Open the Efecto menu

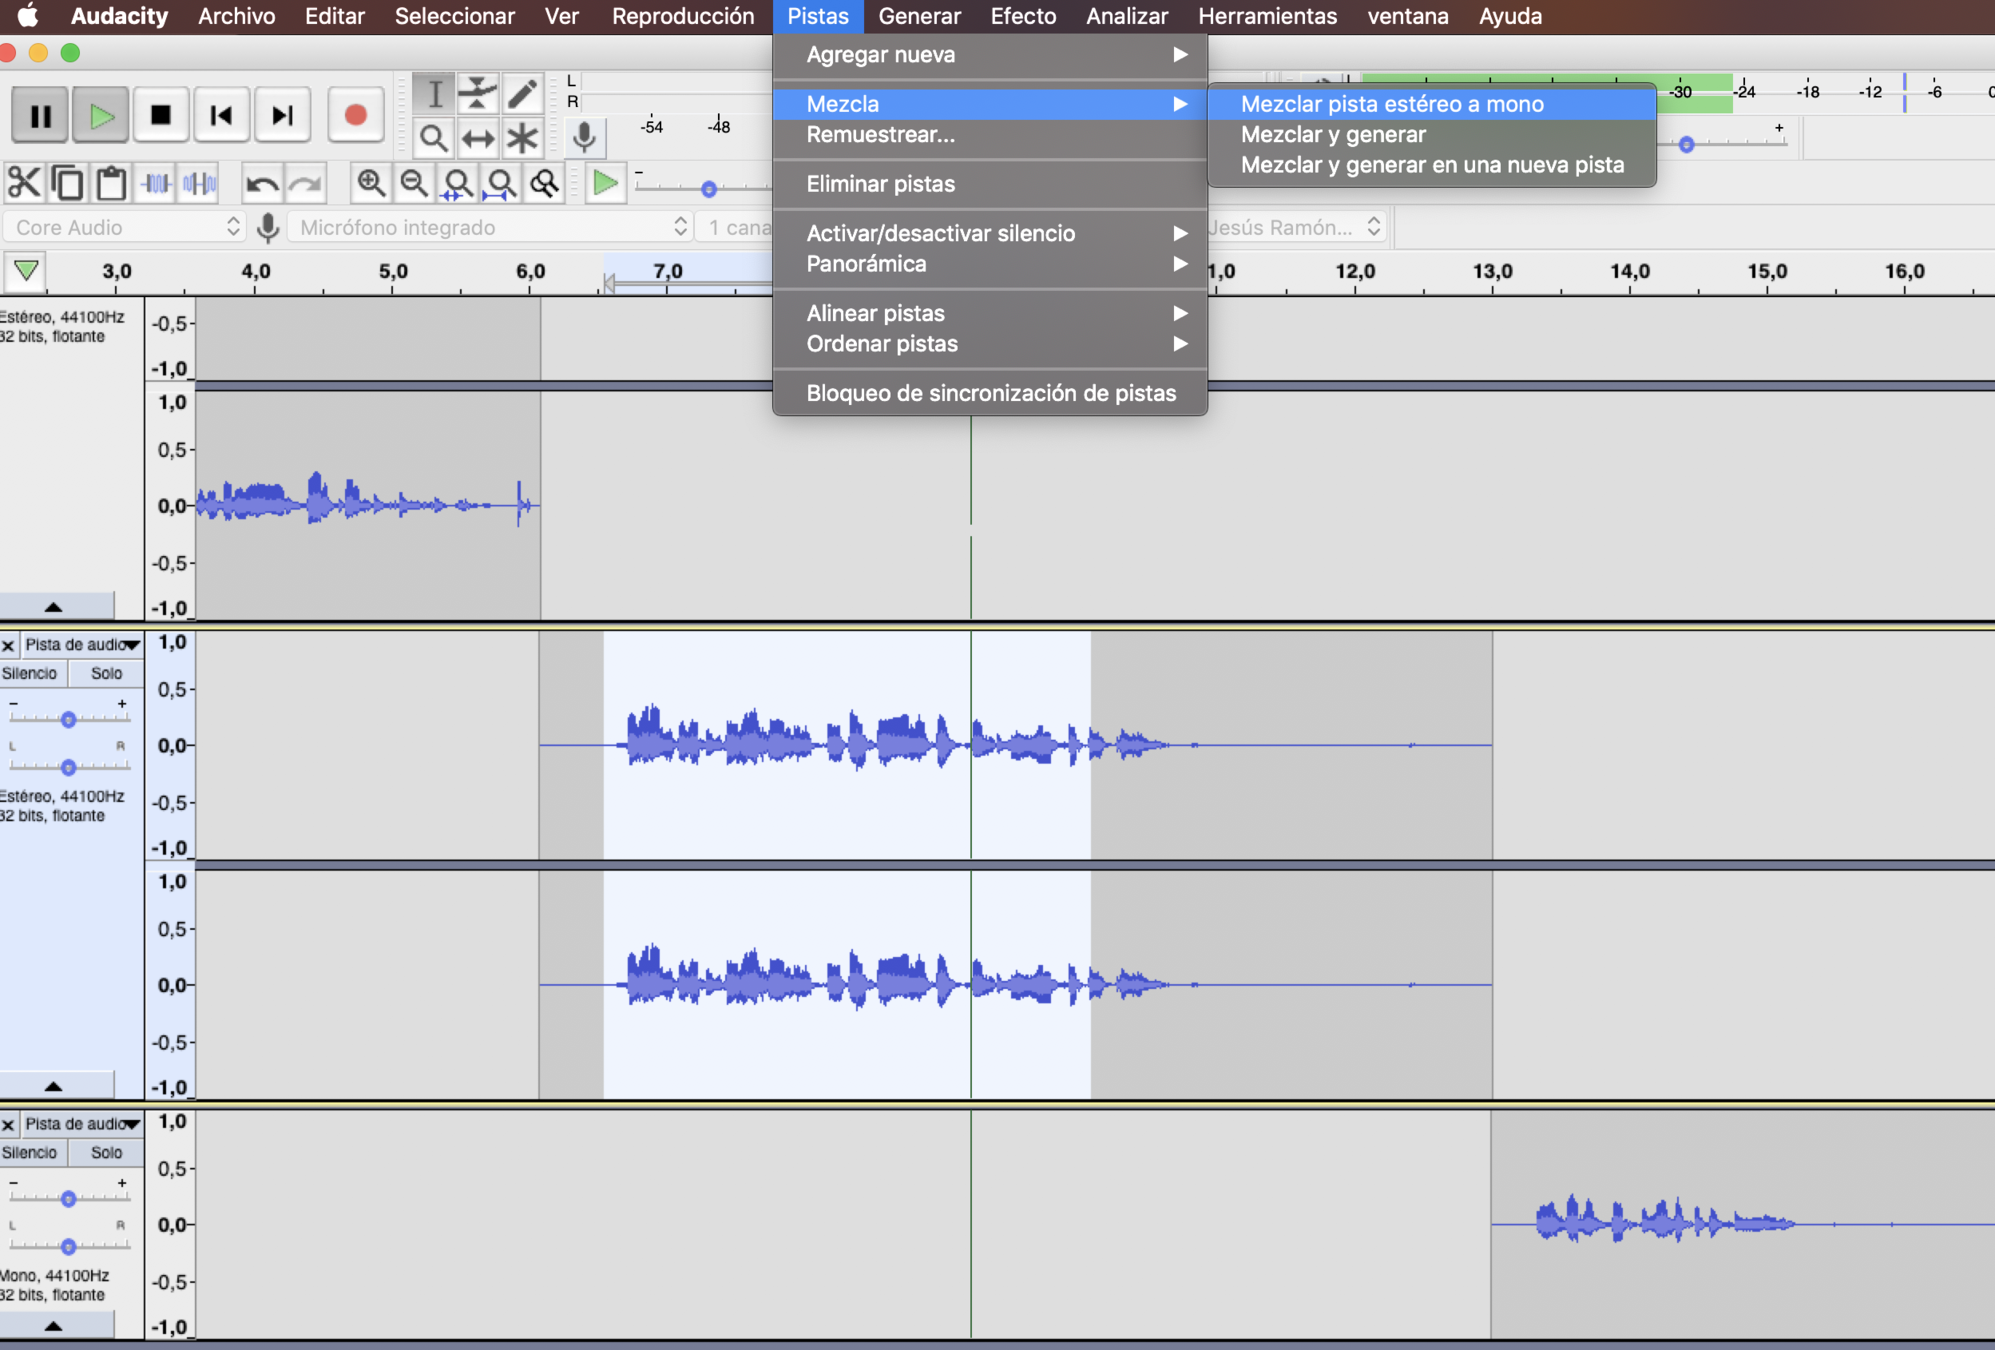point(1022,16)
